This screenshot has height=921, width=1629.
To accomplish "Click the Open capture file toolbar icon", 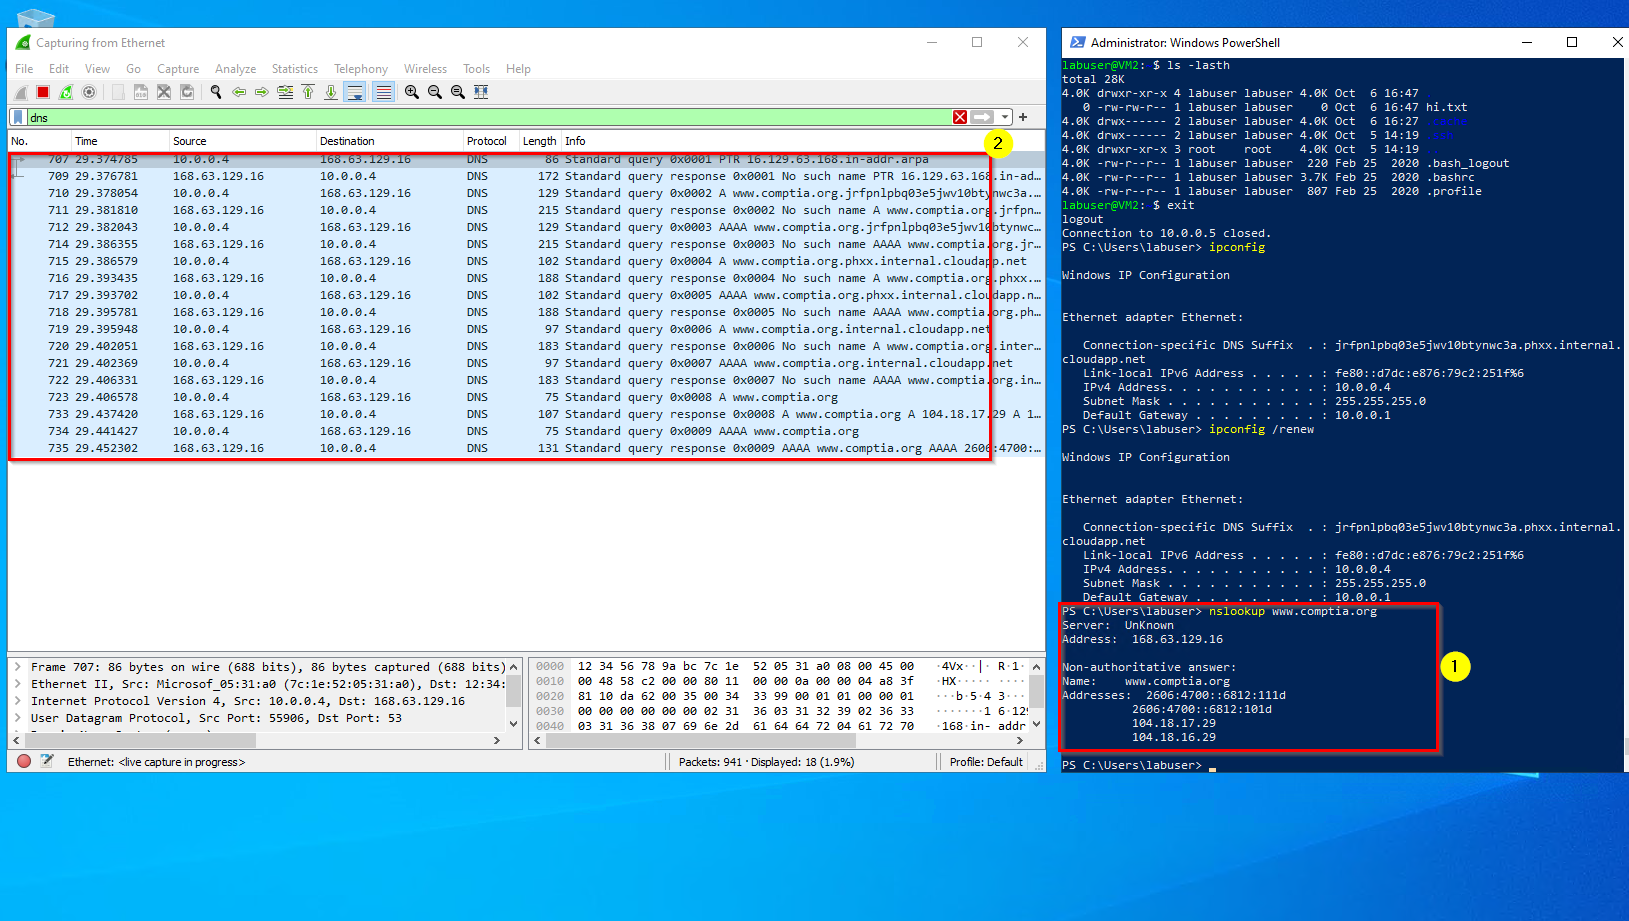I will click(118, 92).
